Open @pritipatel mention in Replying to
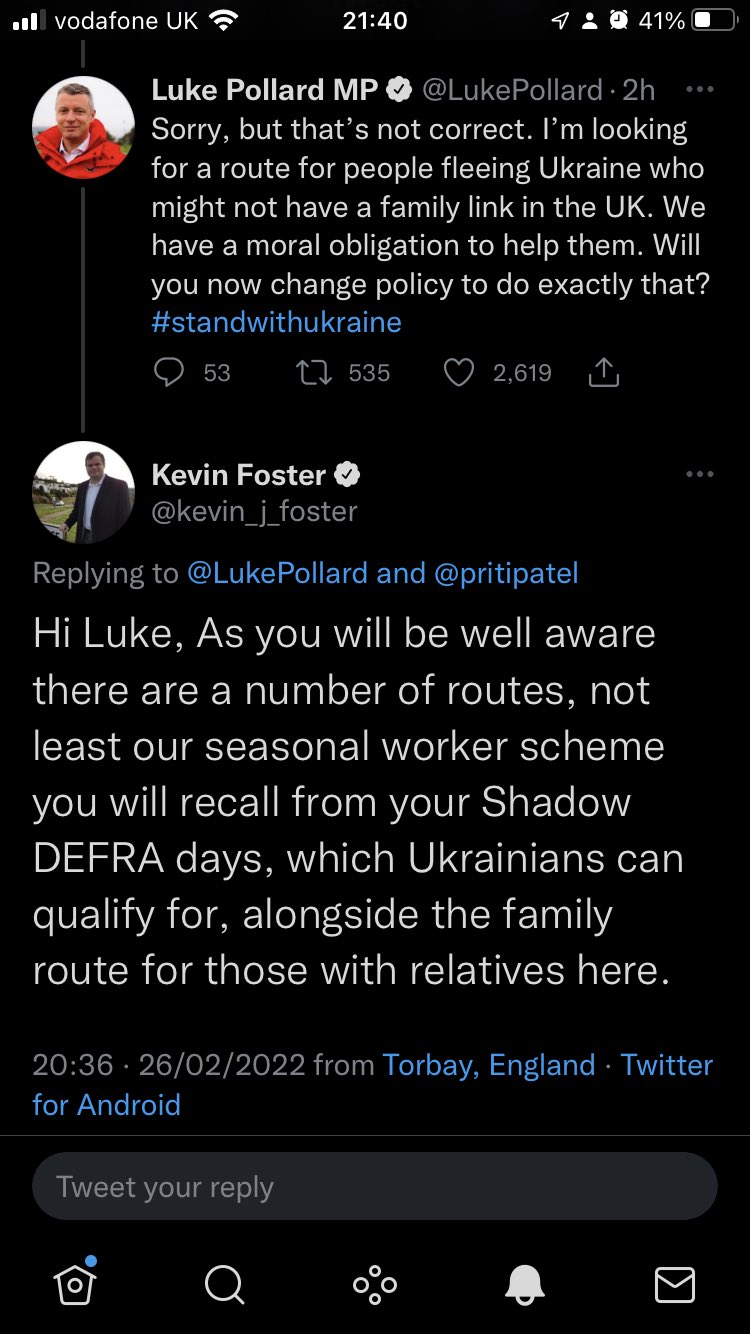Viewport: 750px width, 1334px height. [505, 573]
